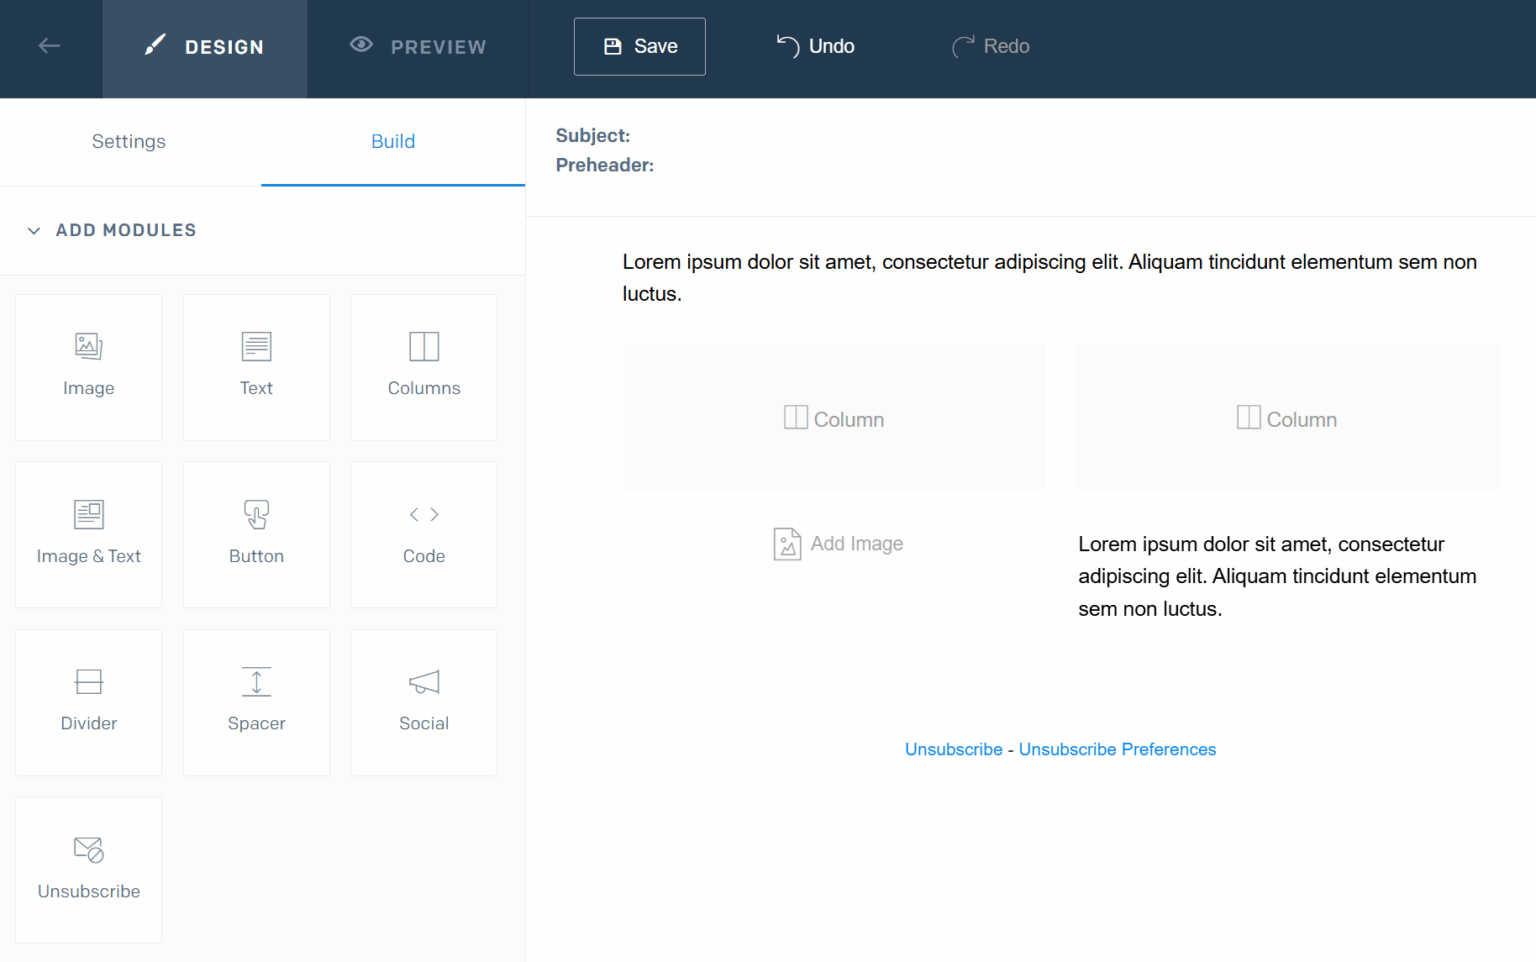Save the email design
1536x962 pixels.
click(x=639, y=47)
